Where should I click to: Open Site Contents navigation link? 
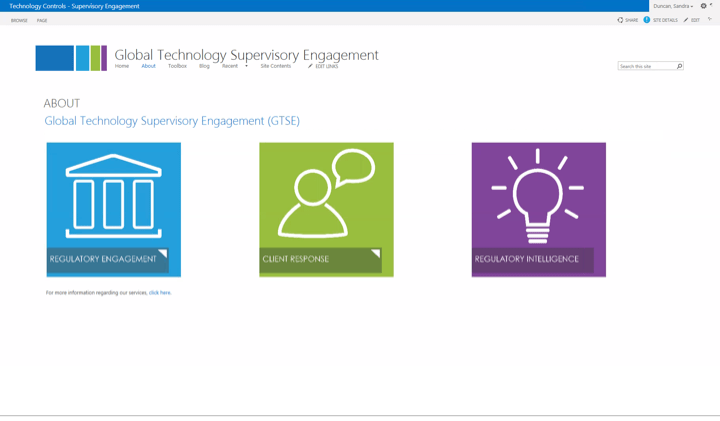(275, 66)
